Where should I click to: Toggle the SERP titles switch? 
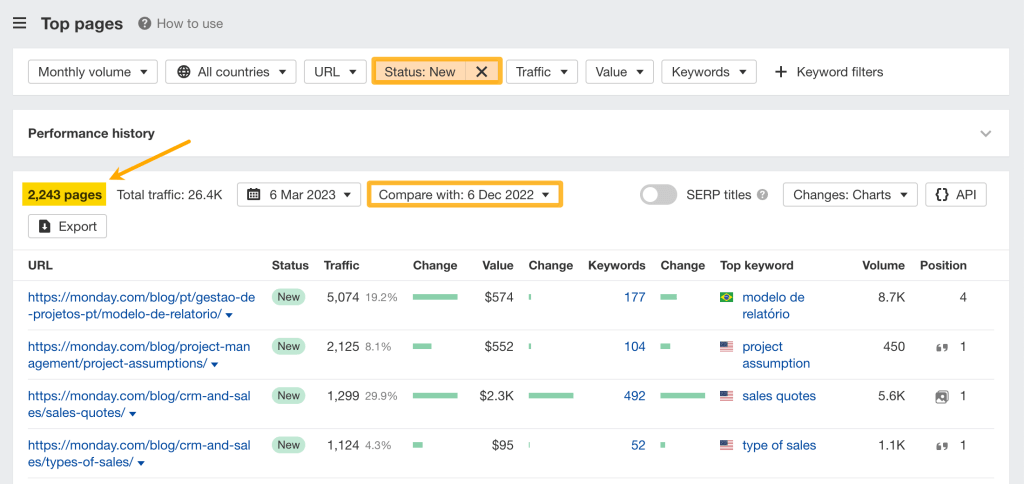tap(658, 195)
